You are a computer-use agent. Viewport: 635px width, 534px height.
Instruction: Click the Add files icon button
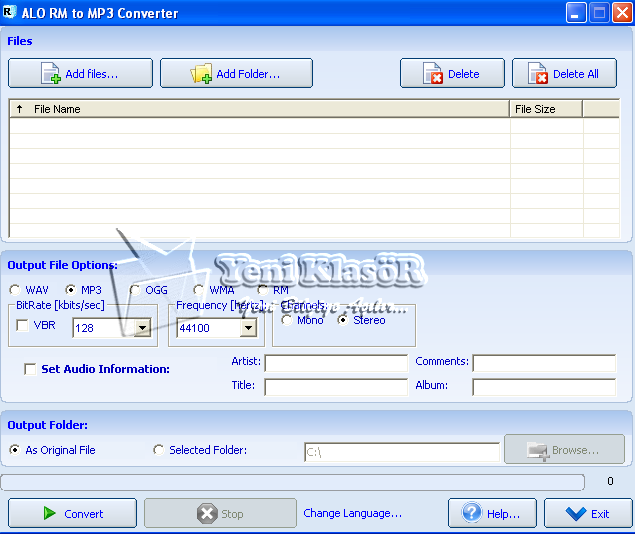(x=51, y=74)
